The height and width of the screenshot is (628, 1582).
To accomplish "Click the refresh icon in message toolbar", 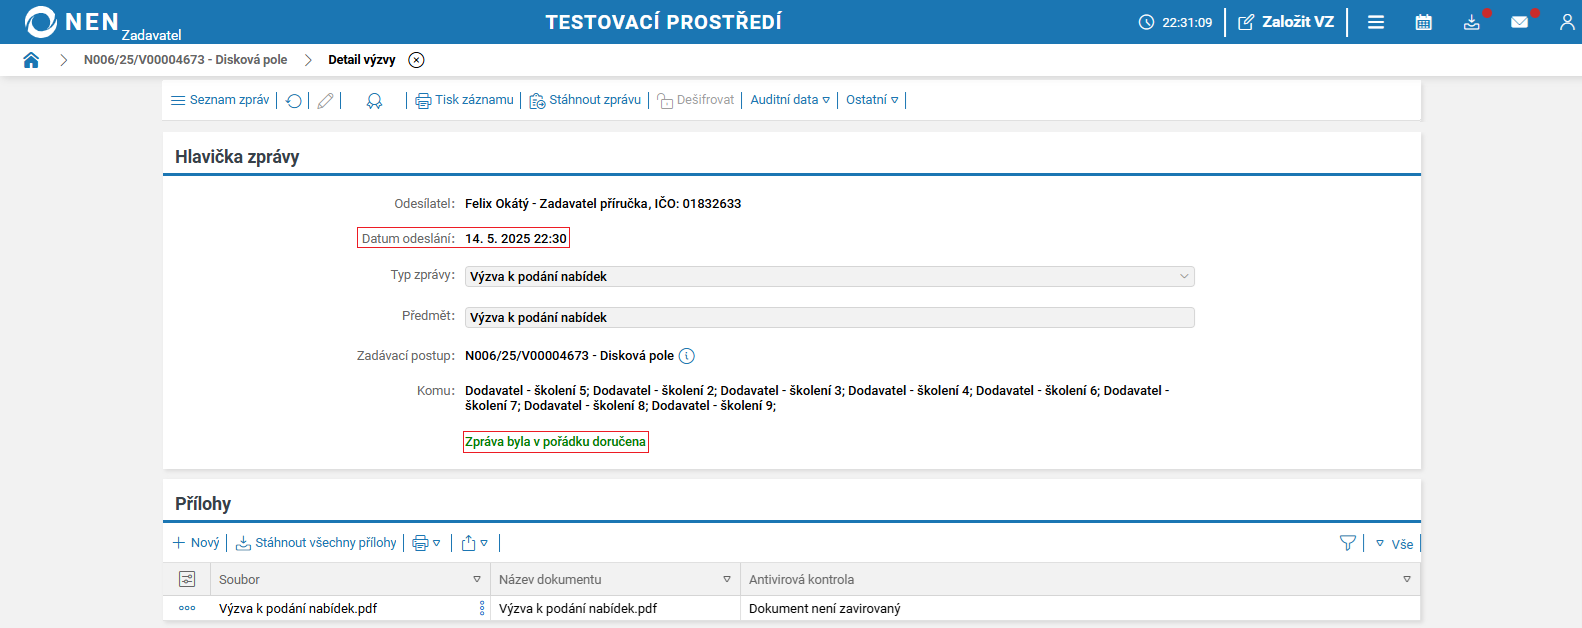I will click(294, 101).
